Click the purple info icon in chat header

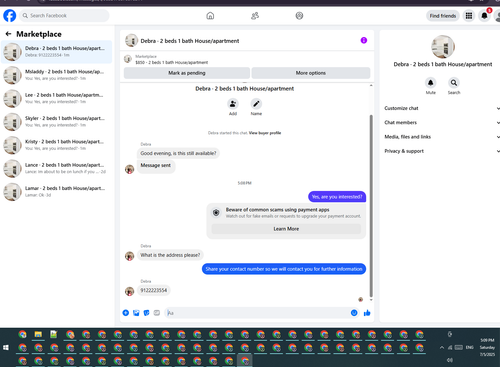[x=364, y=40]
